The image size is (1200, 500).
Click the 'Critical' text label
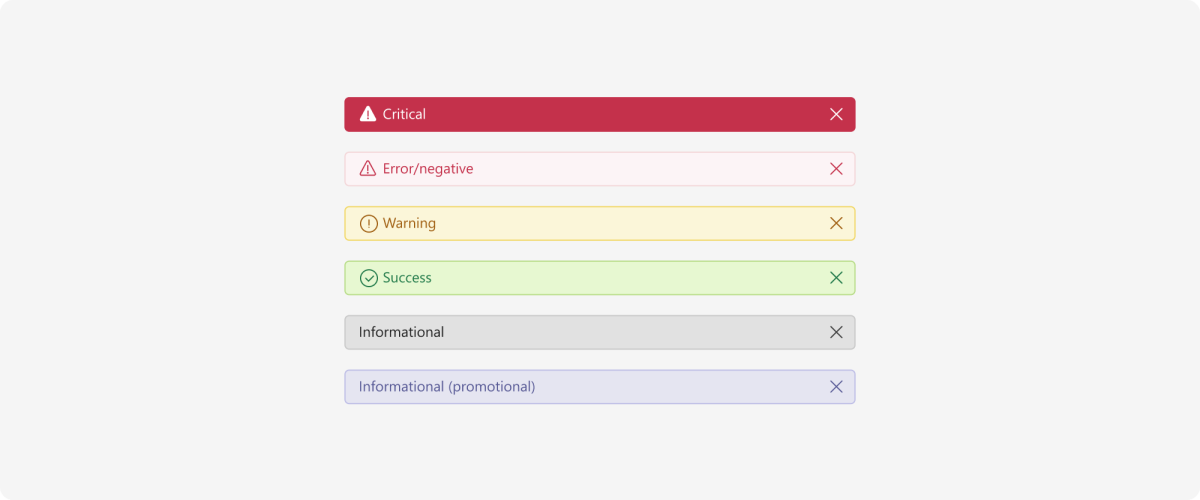tap(404, 114)
